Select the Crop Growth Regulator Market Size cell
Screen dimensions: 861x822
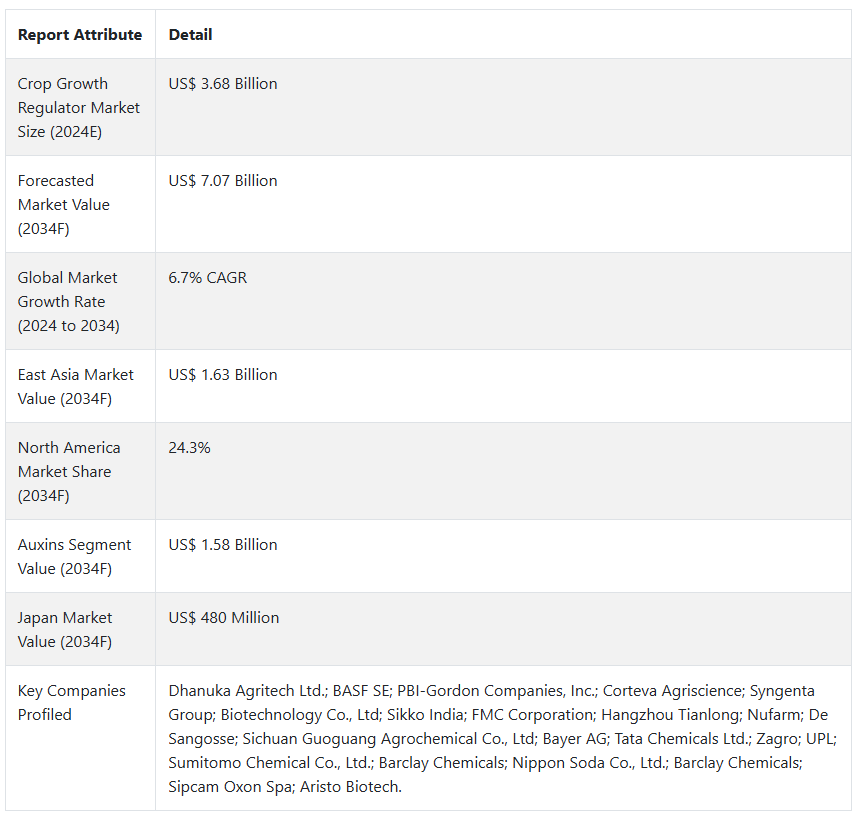tap(79, 108)
